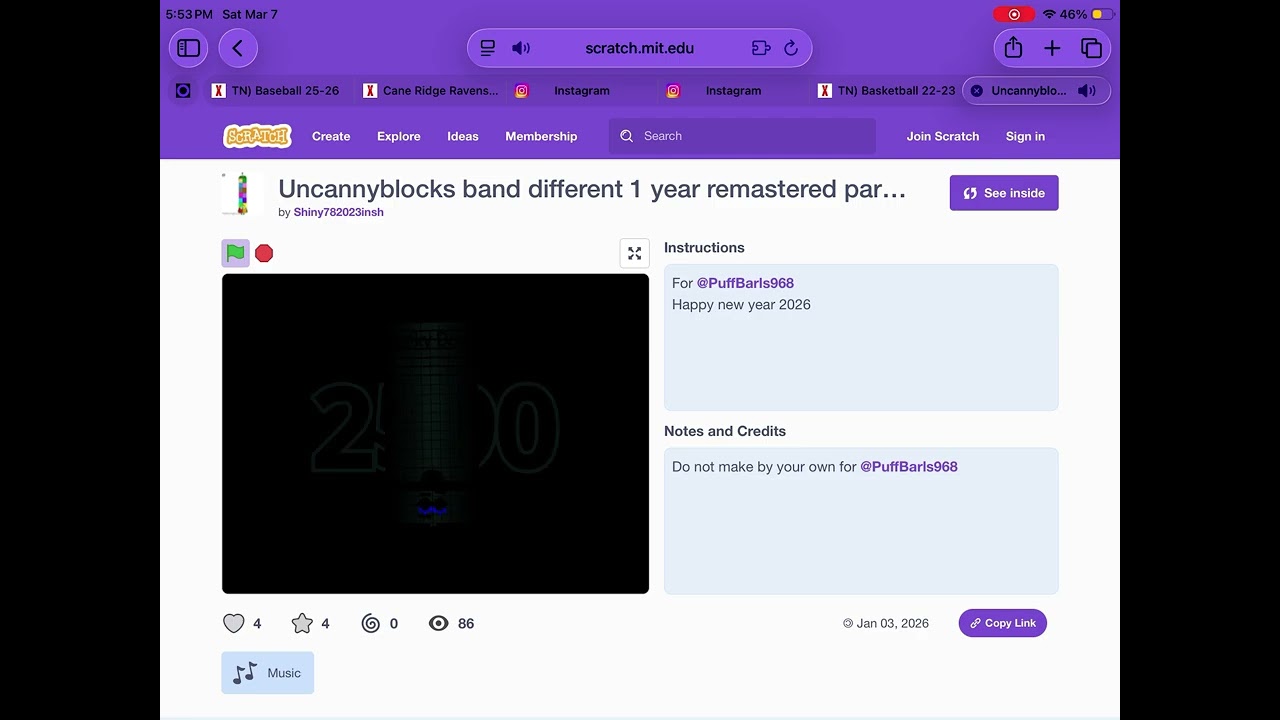Click the scratch.mit.edu address text

pyautogui.click(x=639, y=48)
